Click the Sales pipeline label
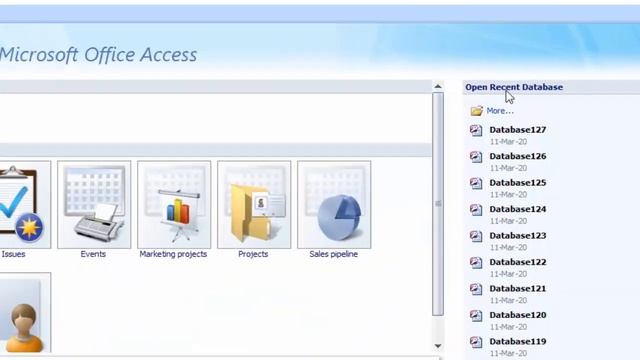 [333, 254]
